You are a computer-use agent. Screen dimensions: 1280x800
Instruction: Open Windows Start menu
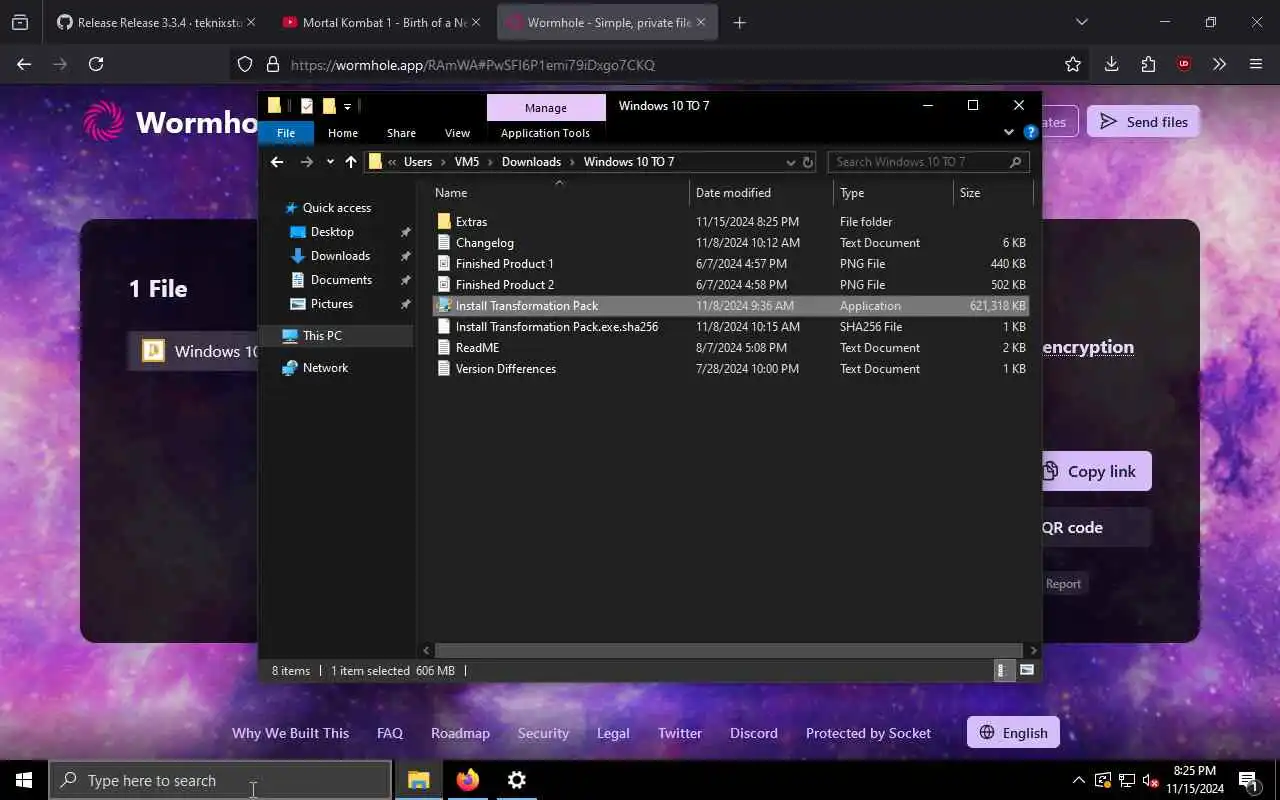24,780
